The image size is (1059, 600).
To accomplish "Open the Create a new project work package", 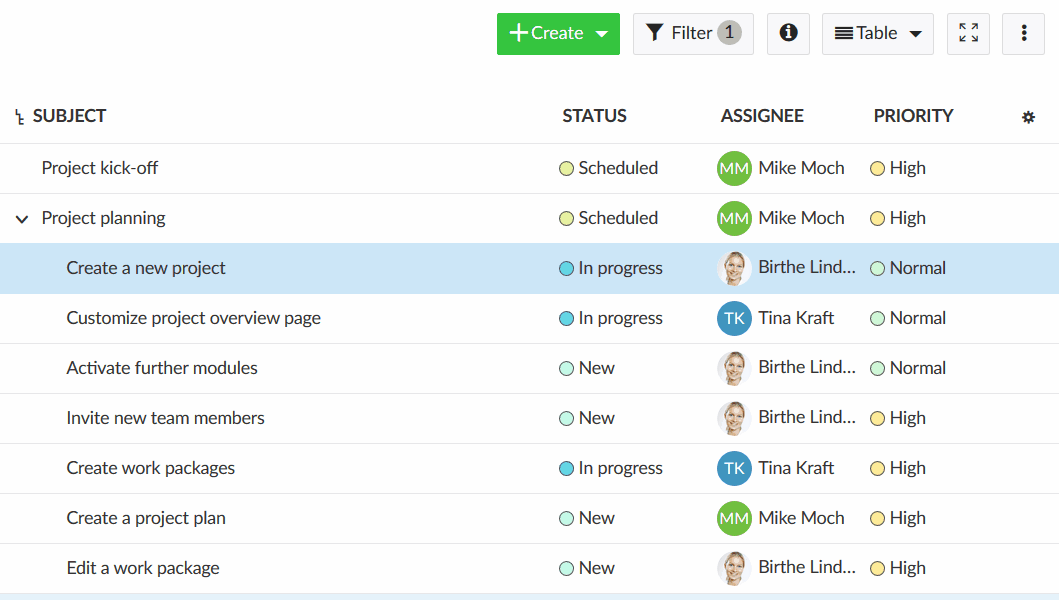I will point(146,268).
